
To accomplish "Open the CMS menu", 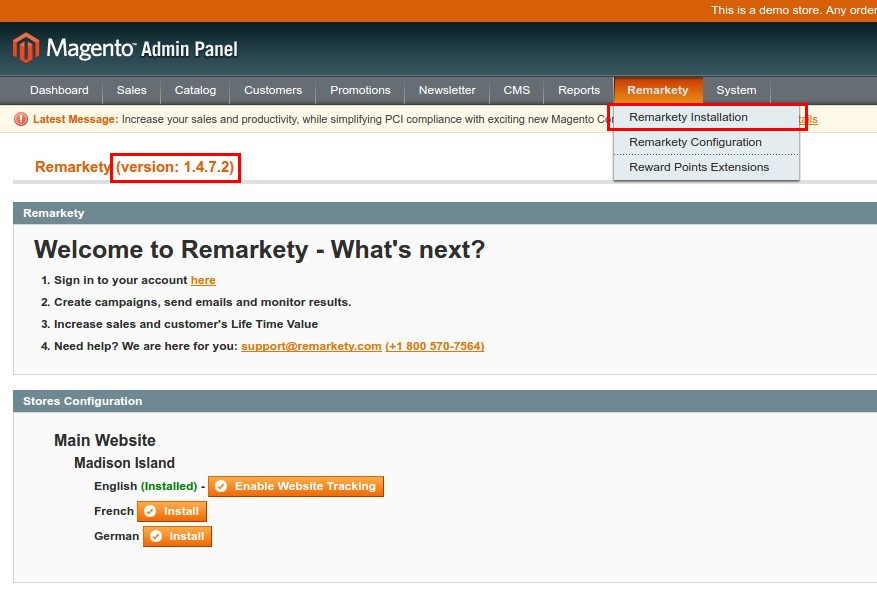I will tap(517, 90).
